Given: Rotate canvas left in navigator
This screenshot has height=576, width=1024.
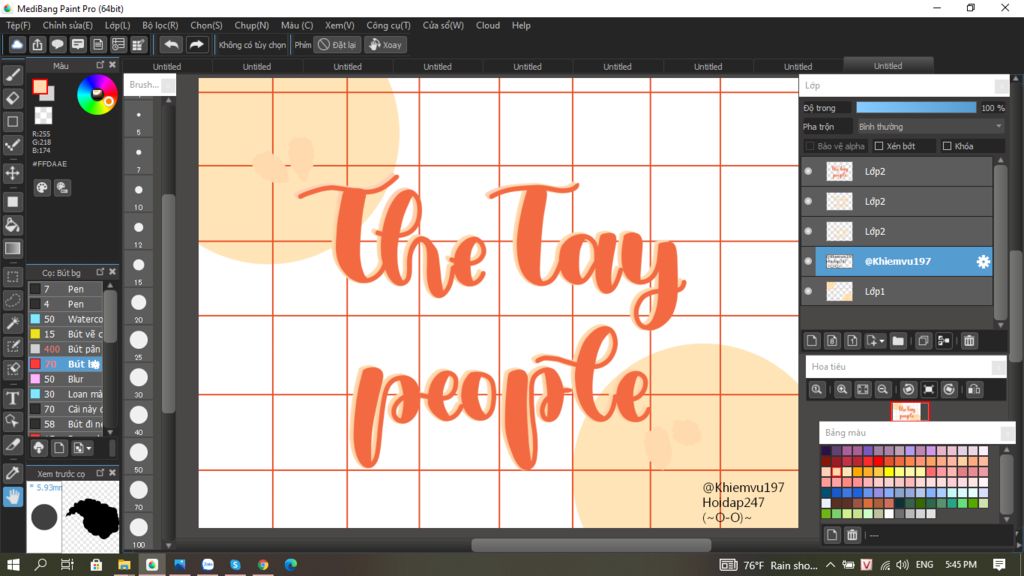Looking at the screenshot, I should [908, 389].
